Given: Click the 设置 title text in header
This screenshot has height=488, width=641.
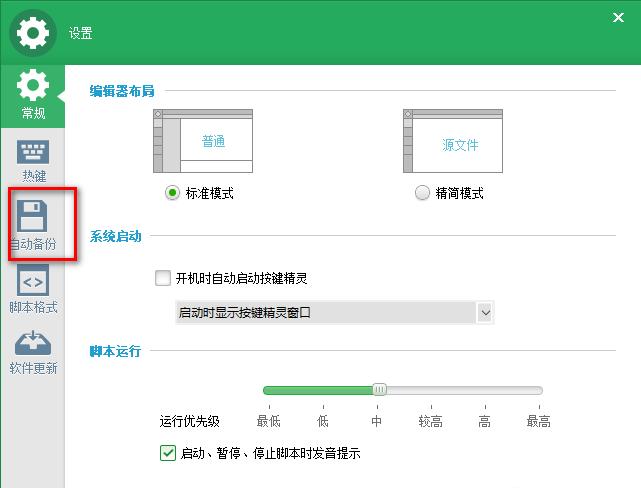Looking at the screenshot, I should pos(81,33).
